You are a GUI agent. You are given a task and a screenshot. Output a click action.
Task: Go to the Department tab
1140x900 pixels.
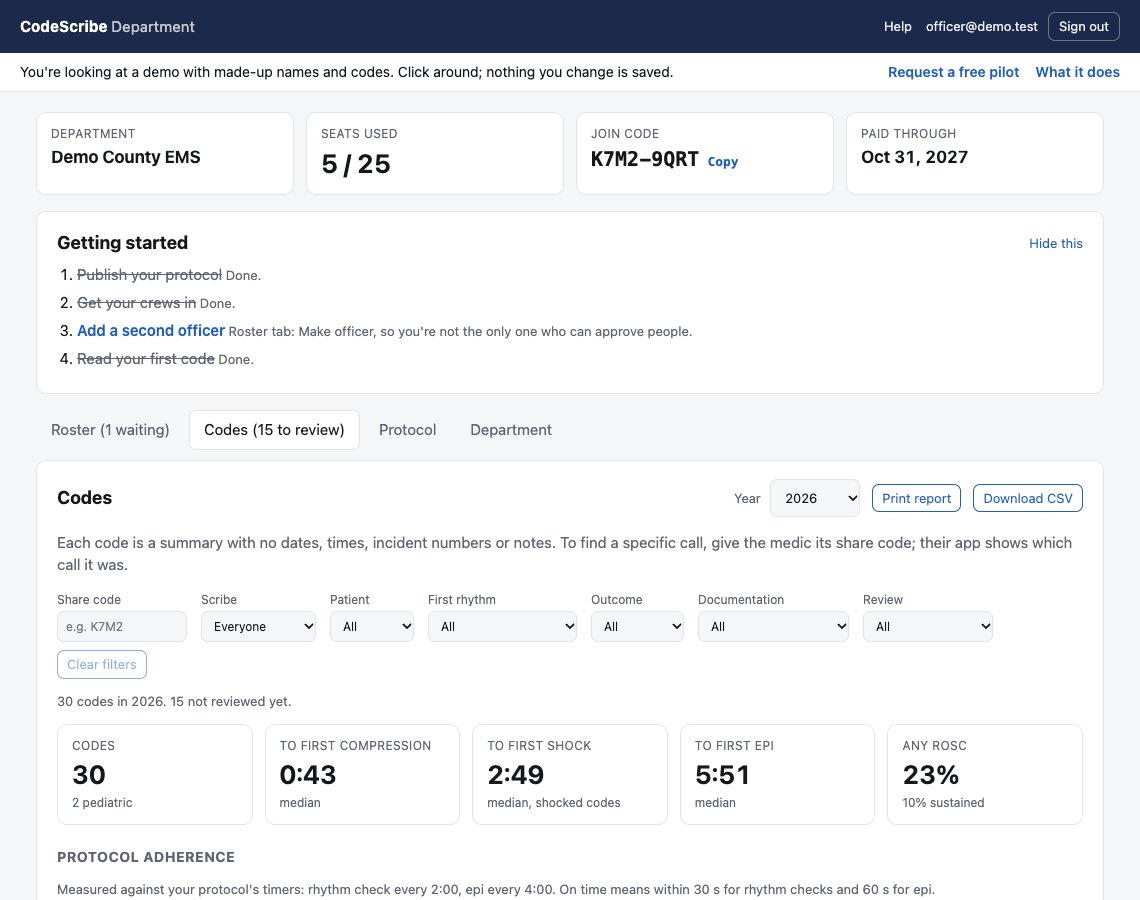510,430
